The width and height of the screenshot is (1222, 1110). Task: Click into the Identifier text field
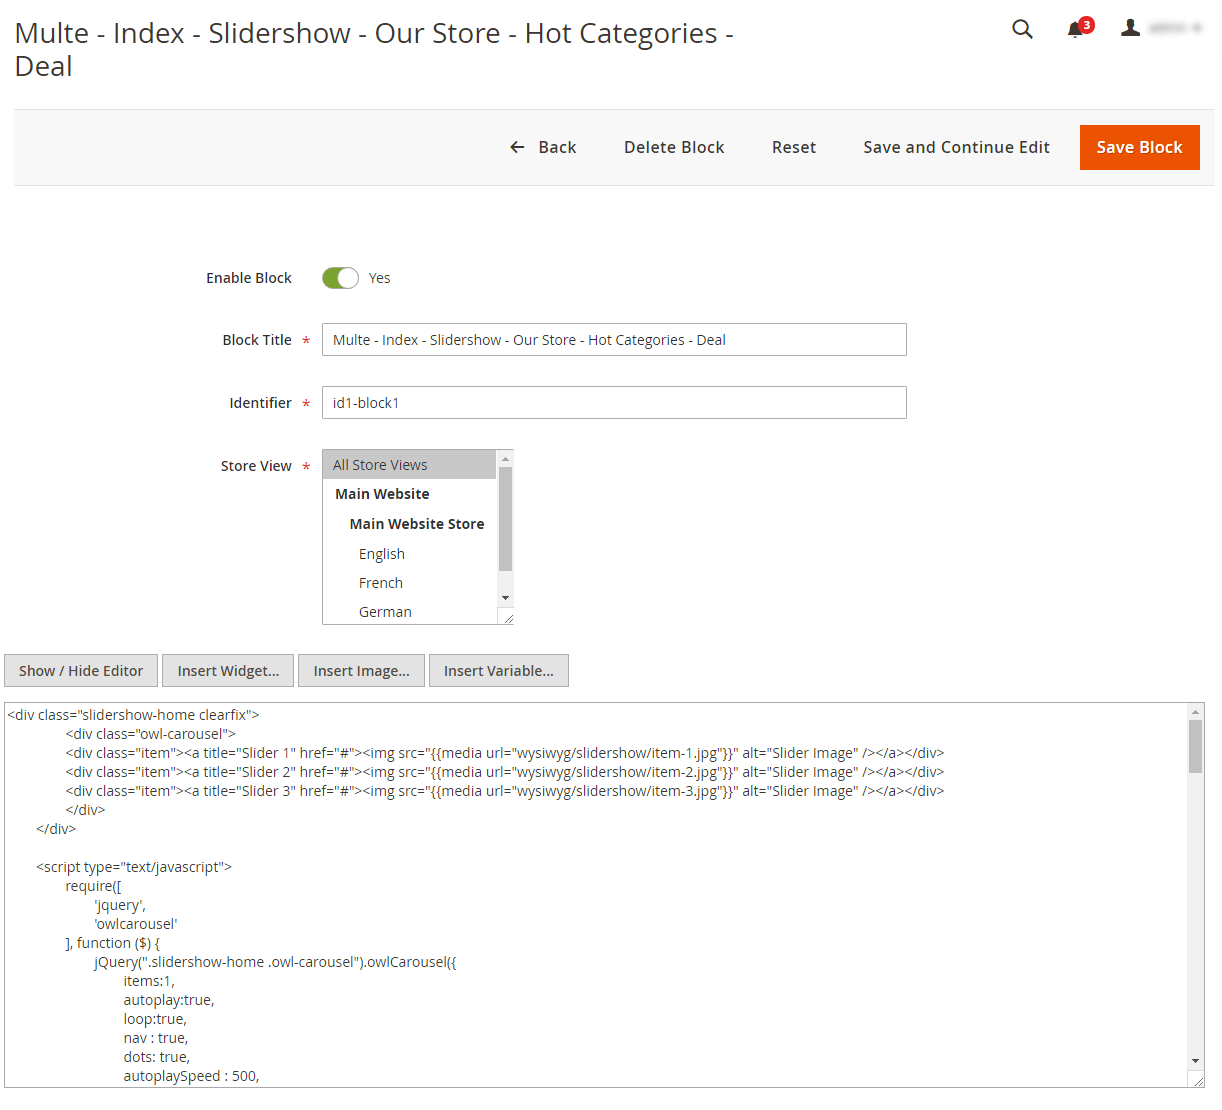click(614, 403)
